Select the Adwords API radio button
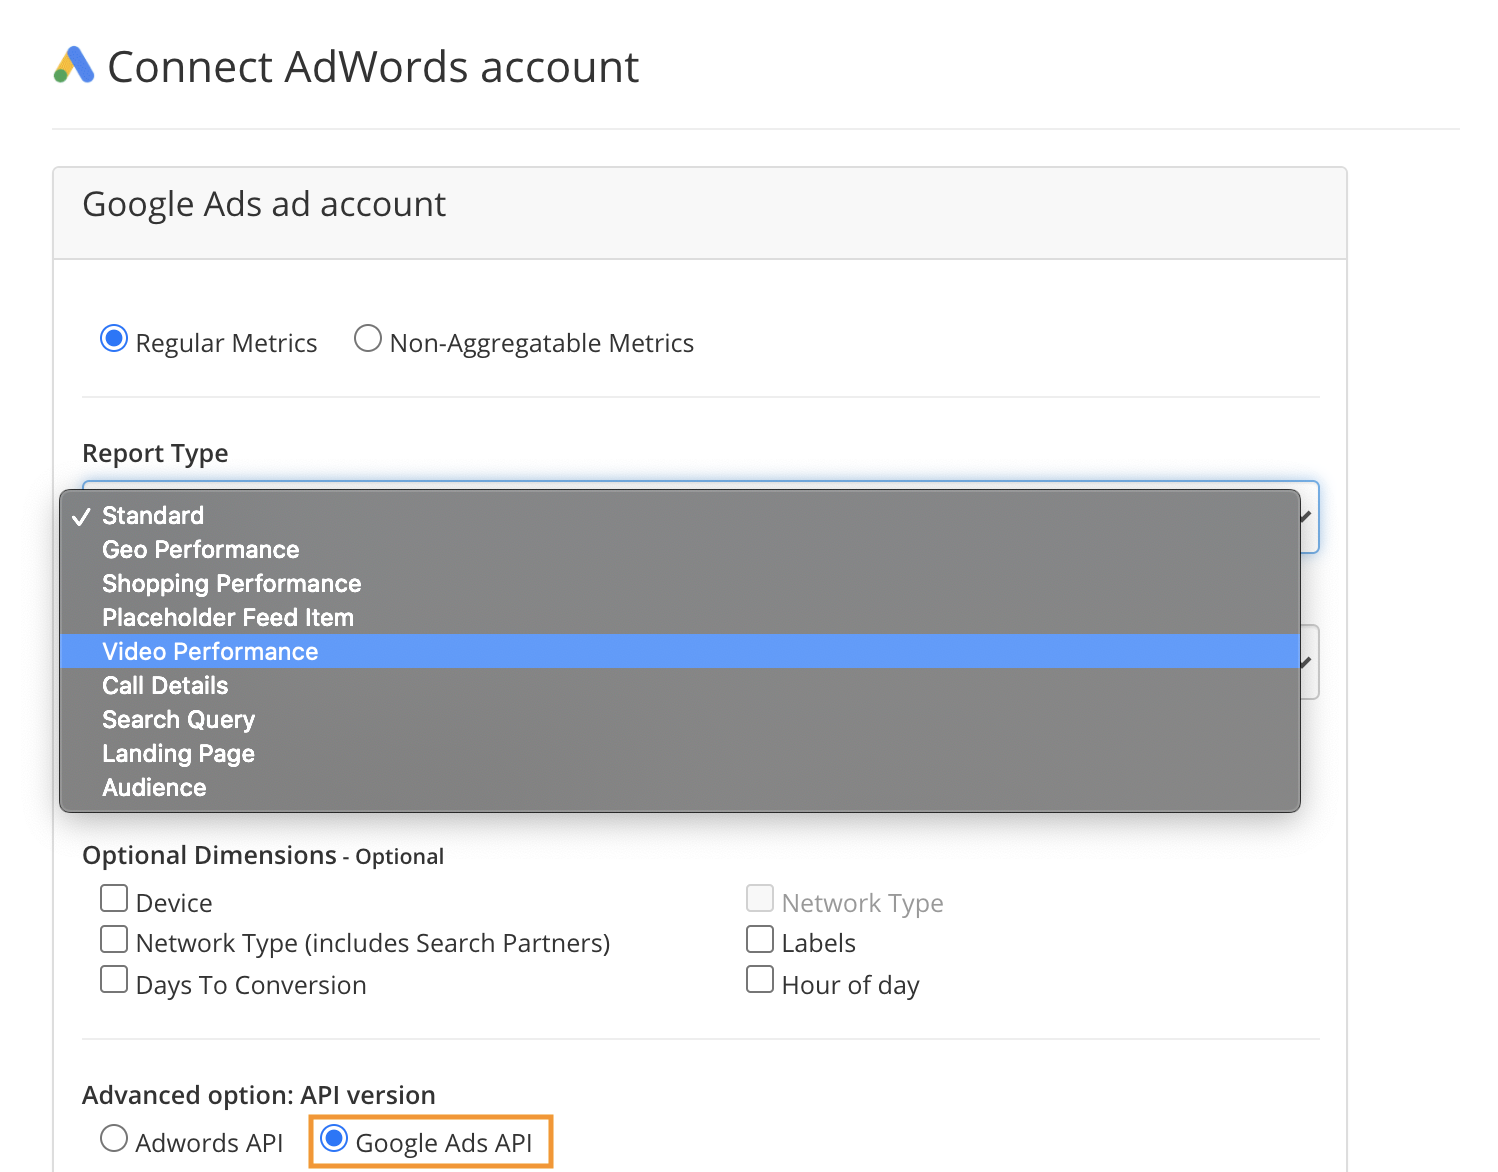Screen dimensions: 1498x1172 (x=114, y=1139)
